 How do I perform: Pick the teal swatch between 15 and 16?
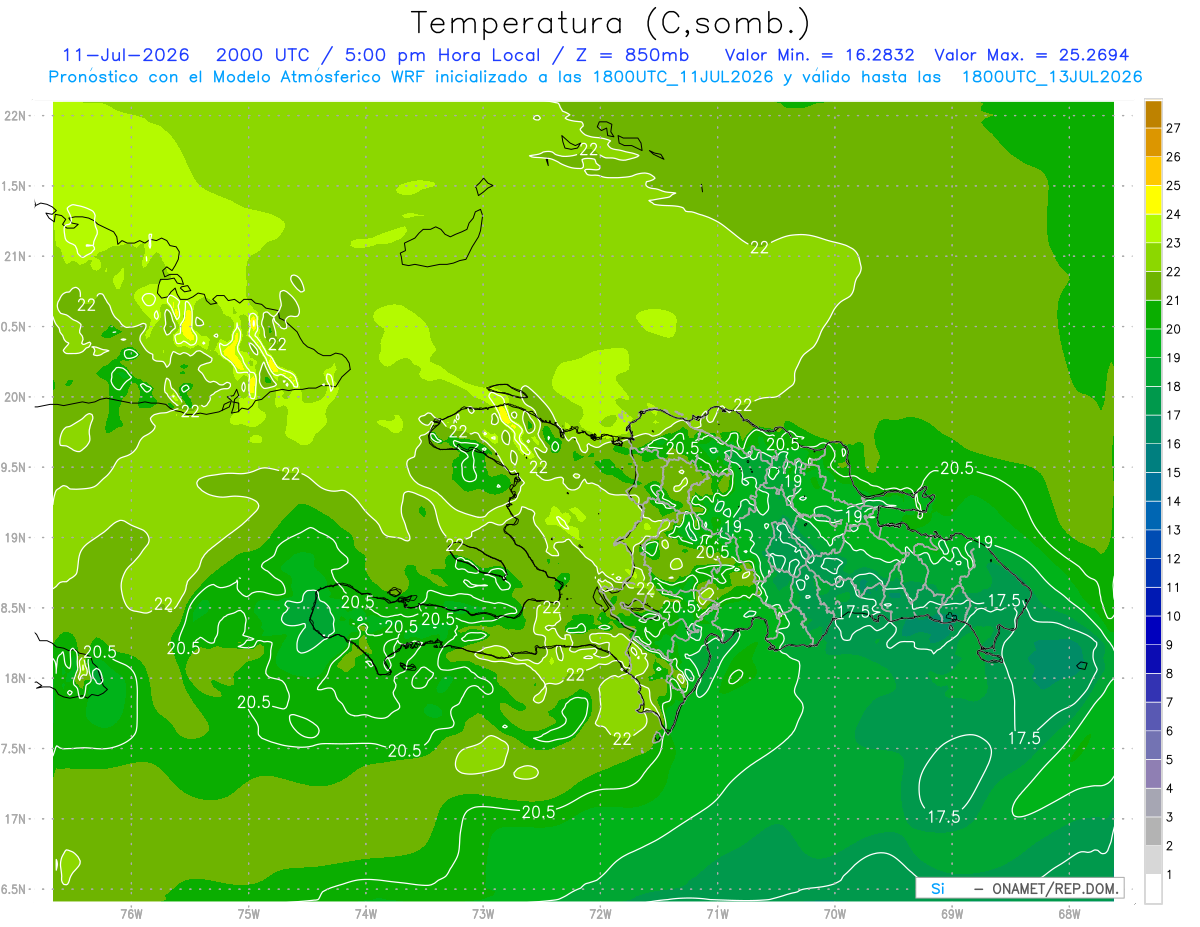1153,458
